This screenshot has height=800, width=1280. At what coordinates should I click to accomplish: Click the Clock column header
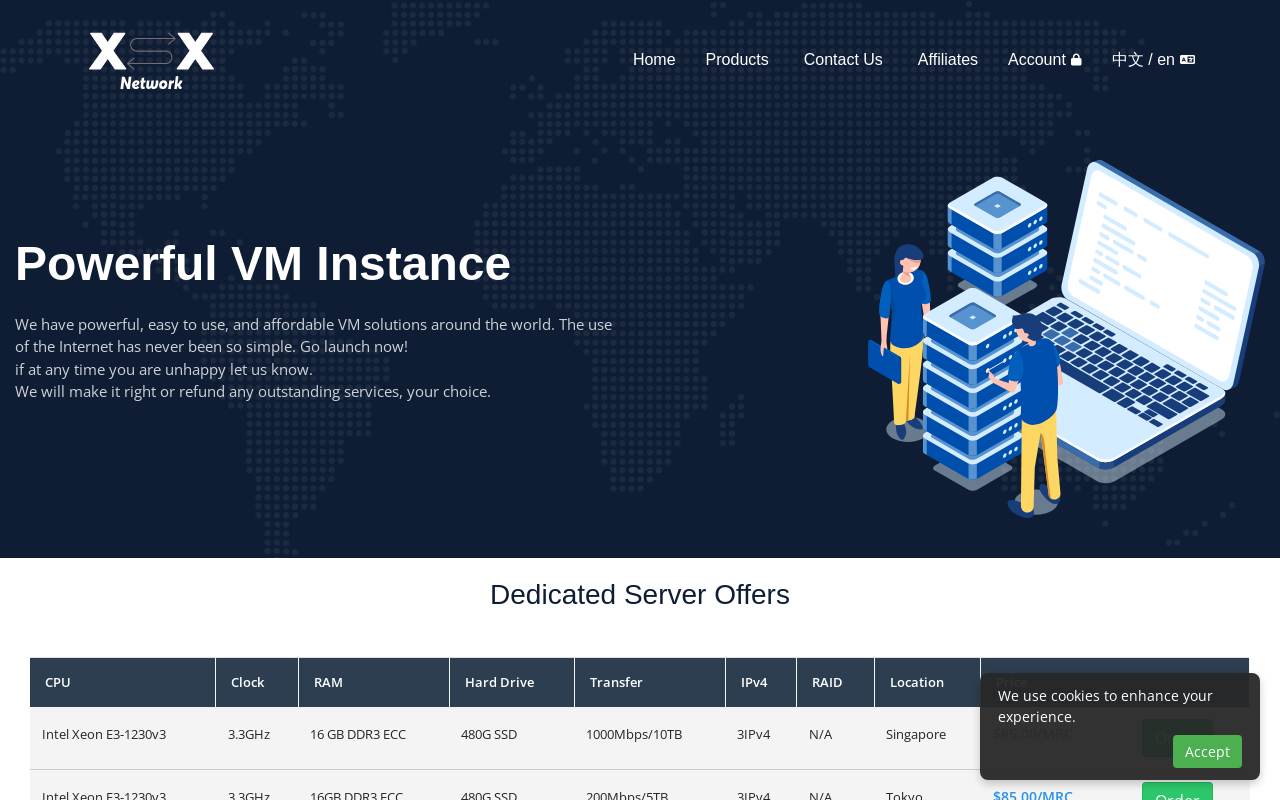coord(257,682)
